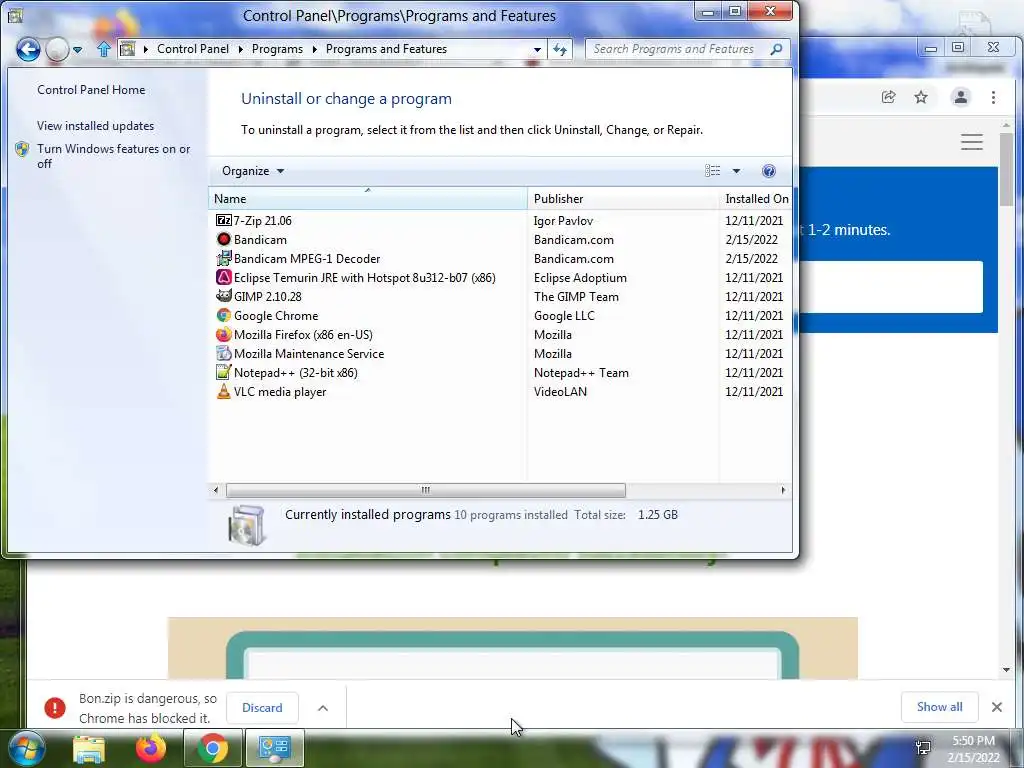Open Firefox from the taskbar

[x=150, y=748]
